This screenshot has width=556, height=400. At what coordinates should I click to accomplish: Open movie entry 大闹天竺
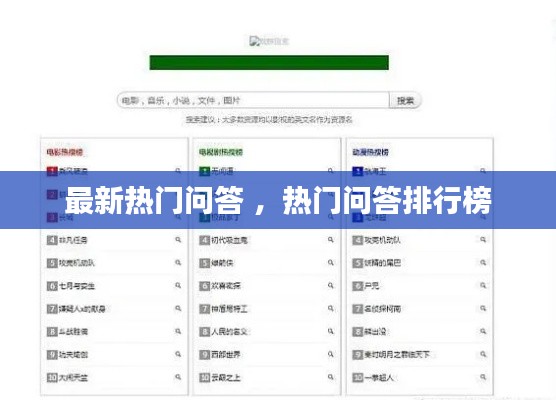pyautogui.click(x=73, y=377)
